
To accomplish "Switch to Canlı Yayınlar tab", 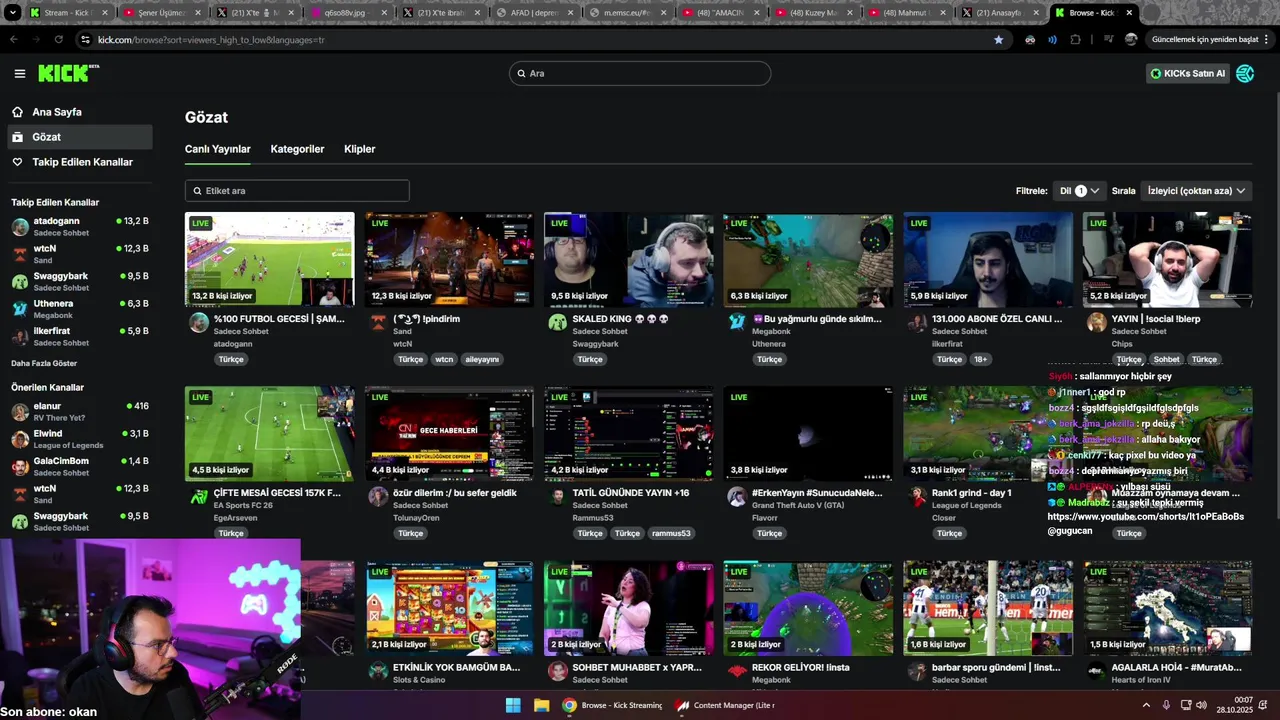I will (218, 149).
